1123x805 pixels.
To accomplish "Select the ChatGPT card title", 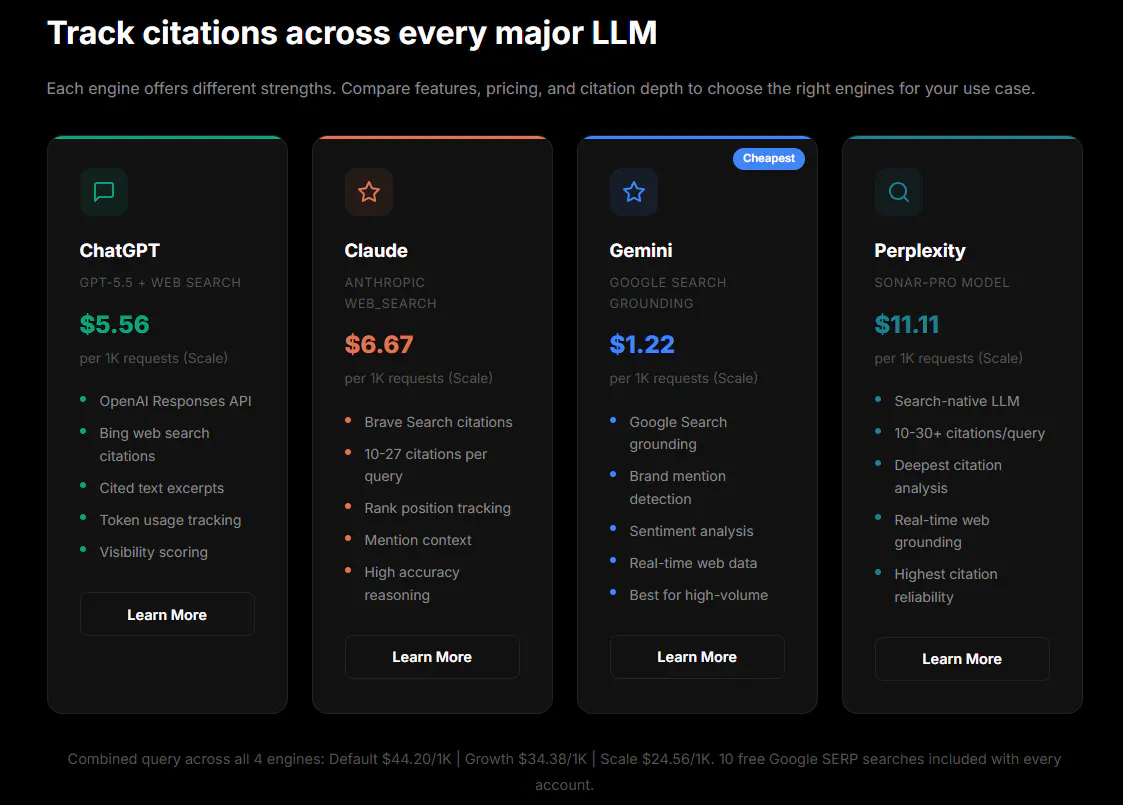I will tap(120, 251).
